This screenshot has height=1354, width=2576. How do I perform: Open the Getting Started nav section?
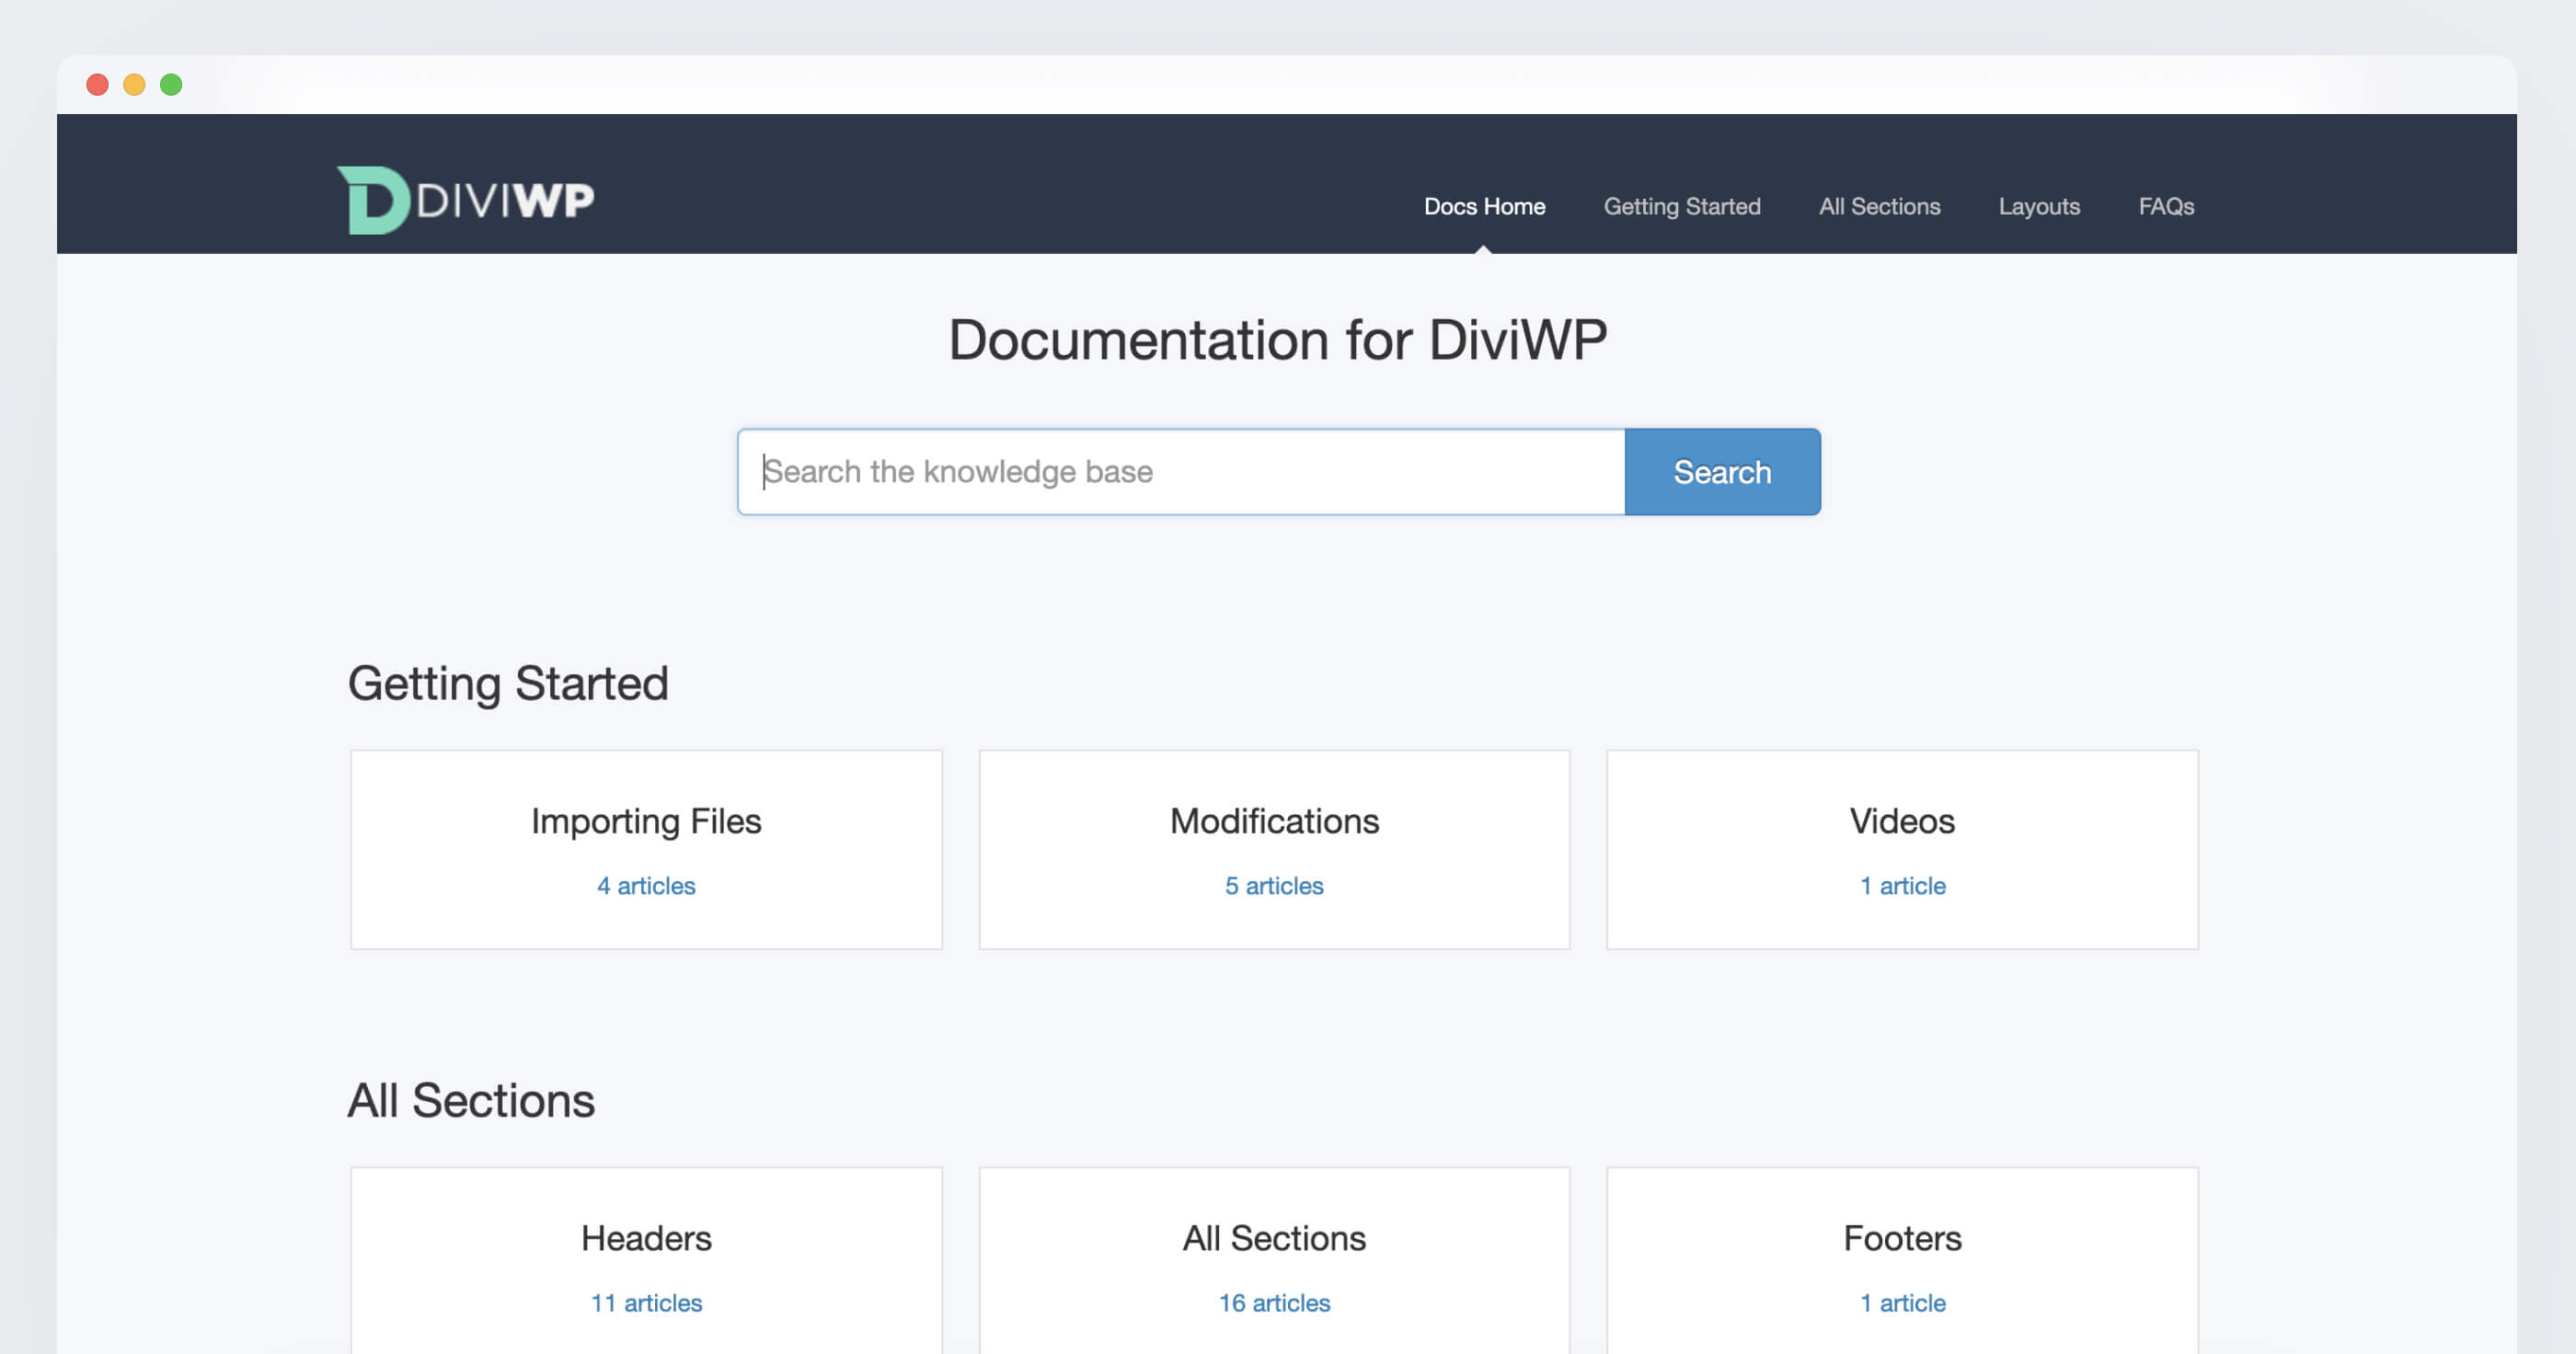[x=1682, y=206]
